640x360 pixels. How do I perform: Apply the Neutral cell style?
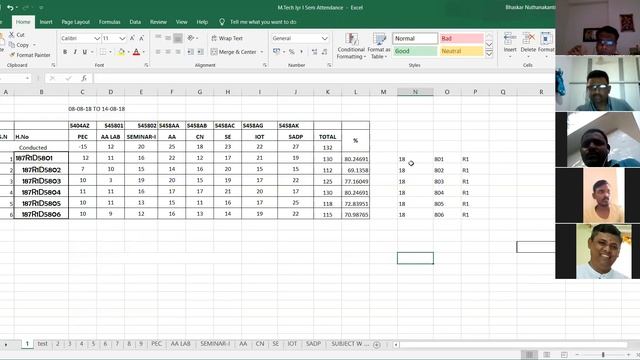point(461,51)
